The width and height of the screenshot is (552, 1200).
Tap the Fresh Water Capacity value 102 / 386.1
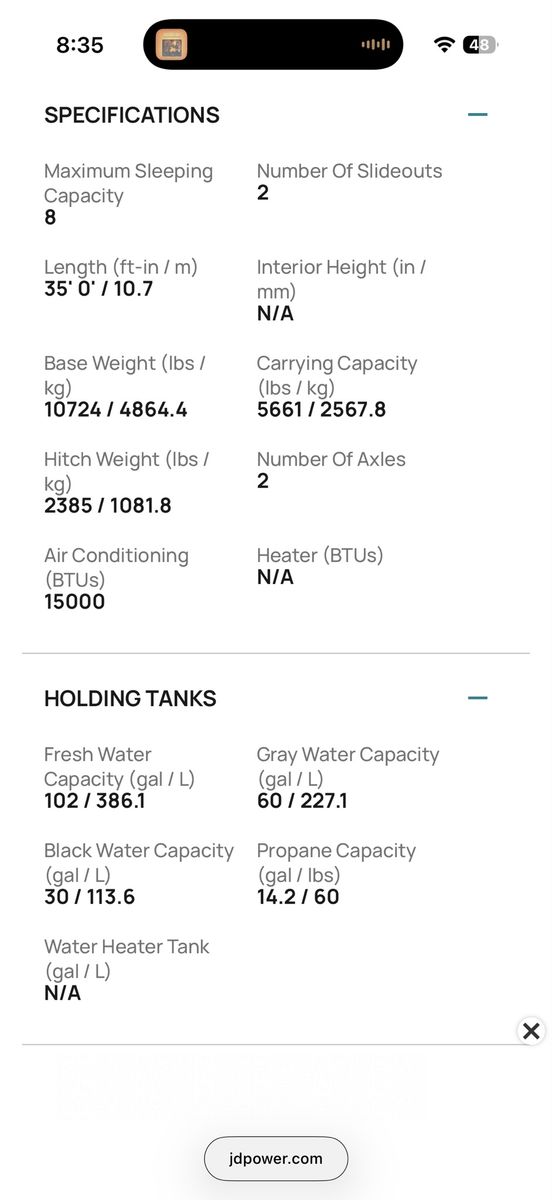(94, 801)
